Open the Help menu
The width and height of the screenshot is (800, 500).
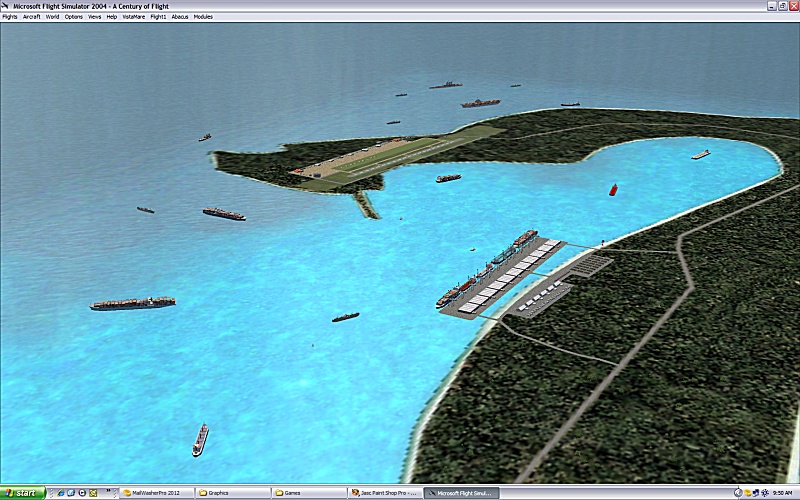112,17
